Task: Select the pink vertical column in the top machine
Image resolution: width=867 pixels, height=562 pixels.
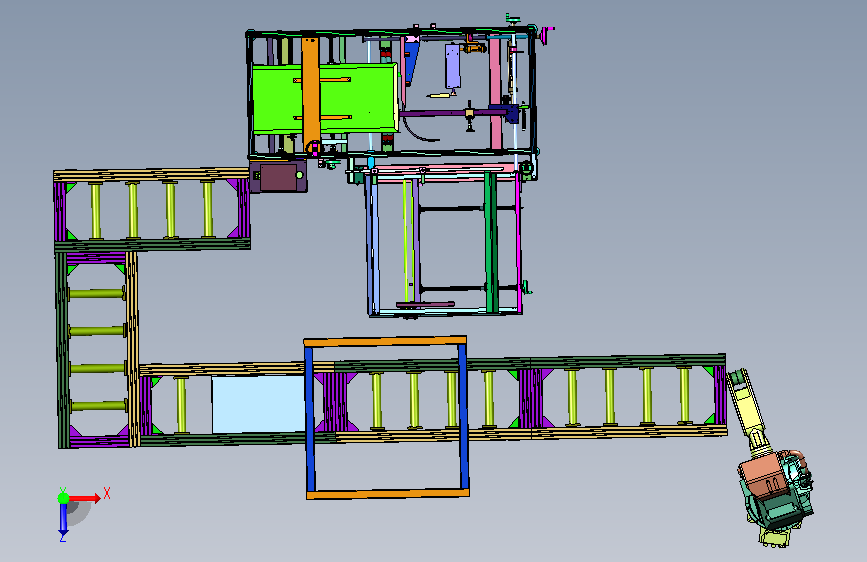Action: [x=495, y=92]
